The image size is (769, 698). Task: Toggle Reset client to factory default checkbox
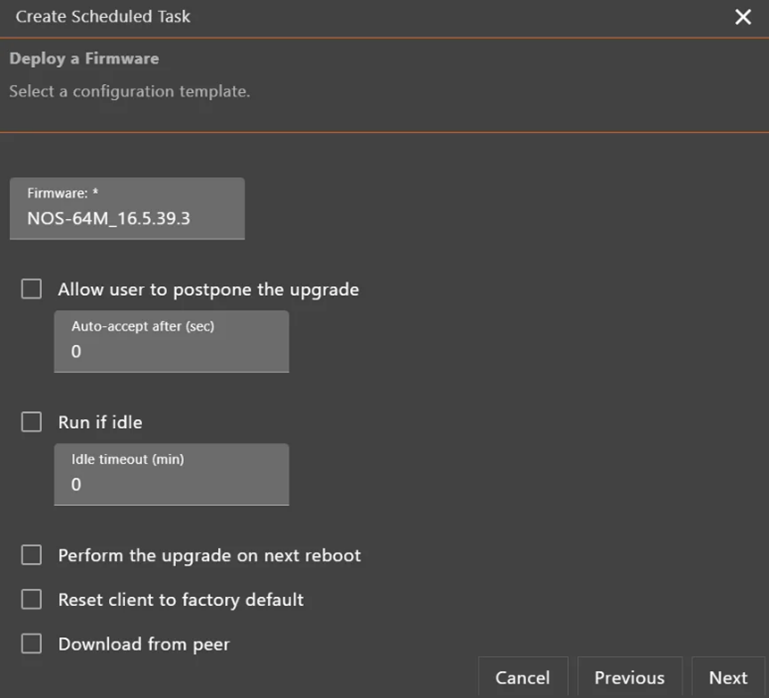click(32, 599)
